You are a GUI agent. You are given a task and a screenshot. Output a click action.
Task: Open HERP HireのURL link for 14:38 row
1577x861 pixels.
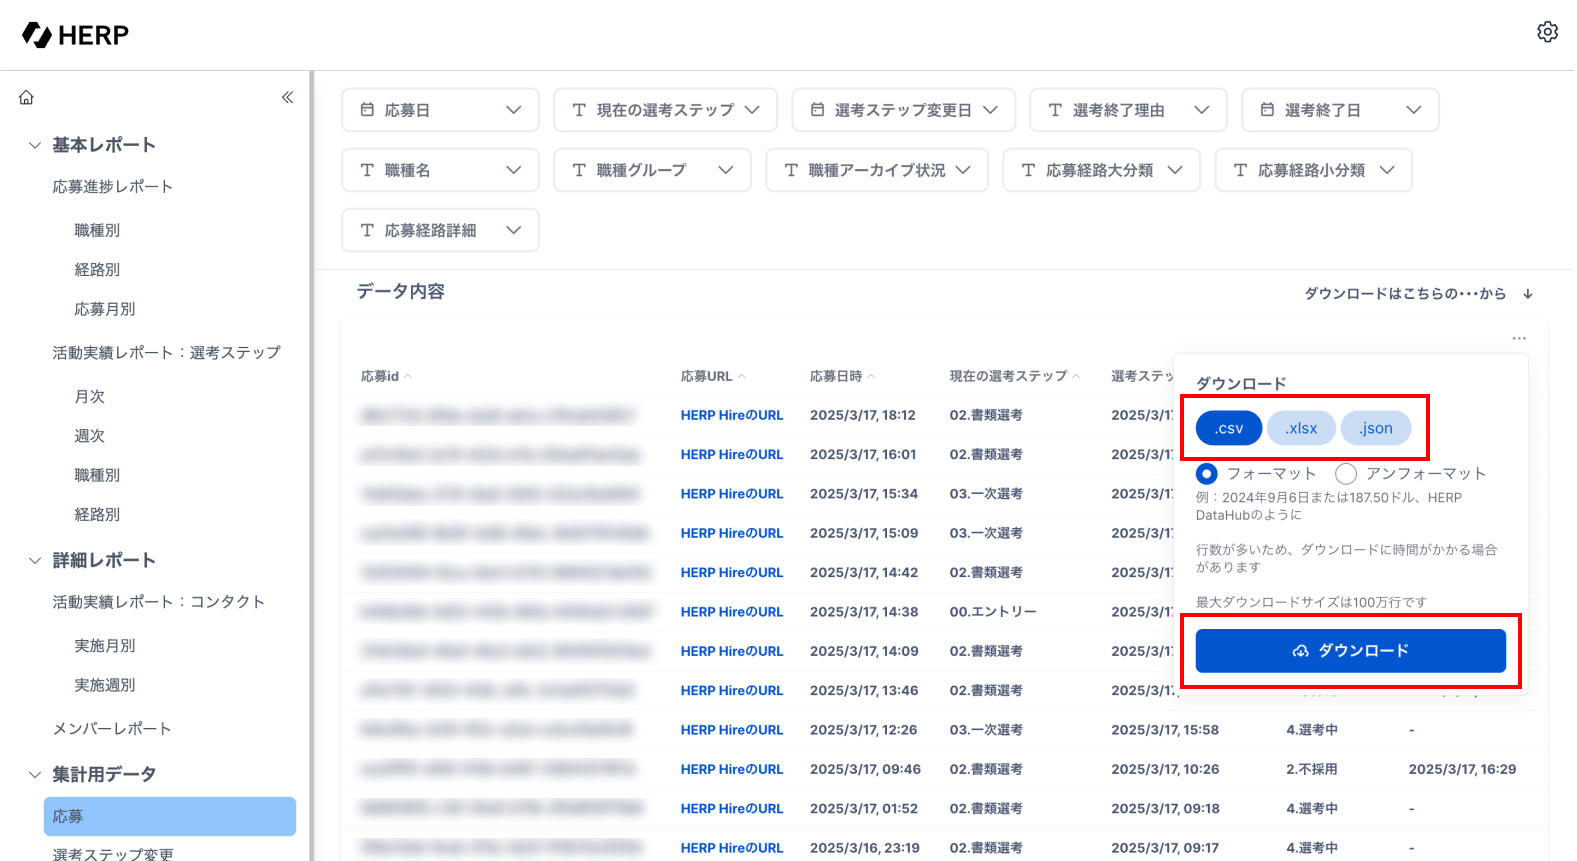tap(732, 612)
